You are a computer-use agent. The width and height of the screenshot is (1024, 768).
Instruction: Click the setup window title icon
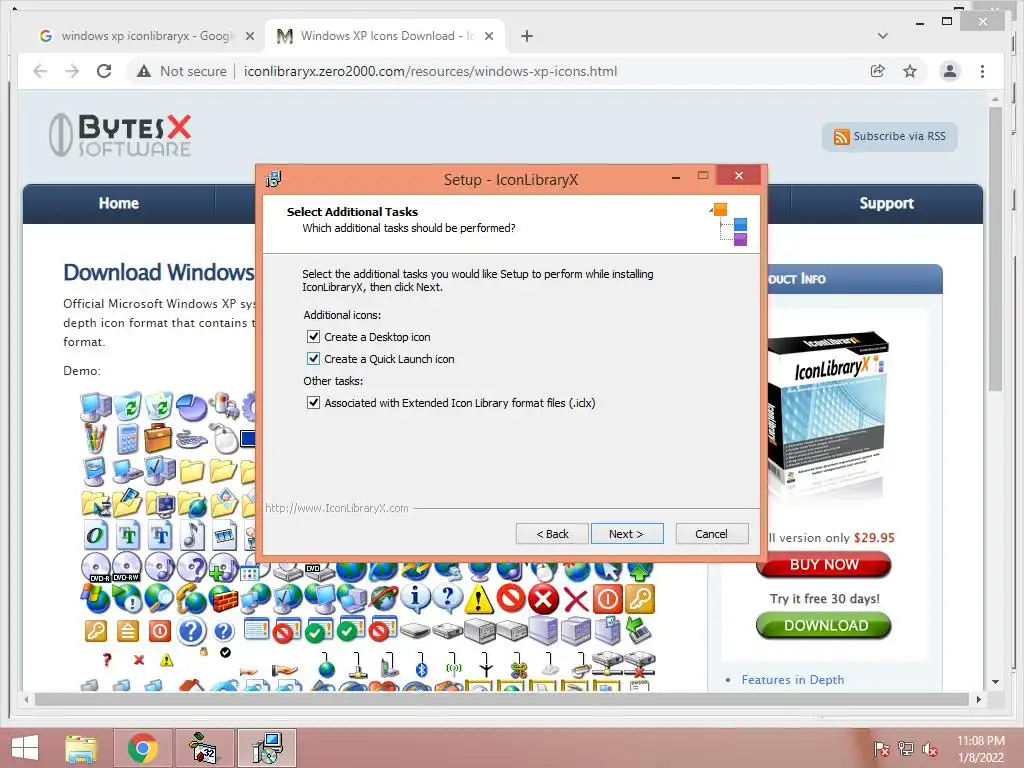(x=274, y=179)
